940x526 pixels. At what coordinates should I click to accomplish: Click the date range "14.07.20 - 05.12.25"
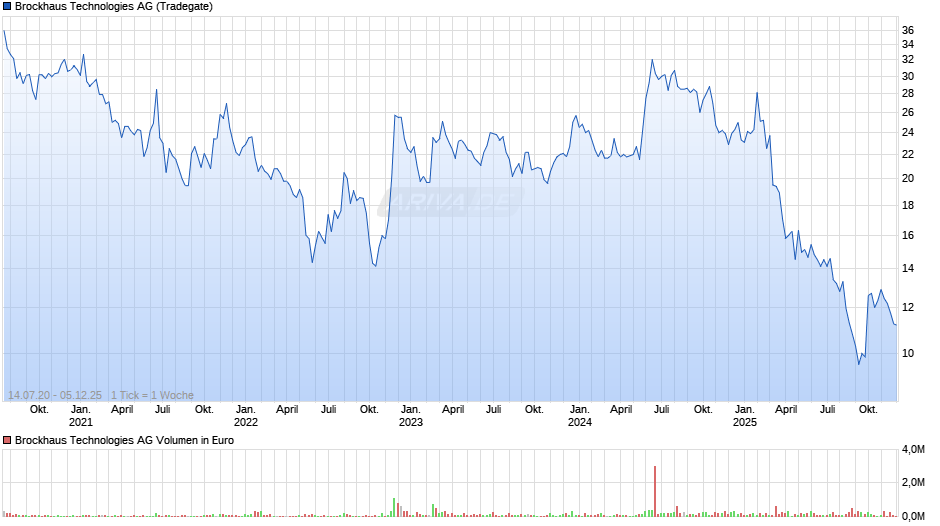click(55, 395)
